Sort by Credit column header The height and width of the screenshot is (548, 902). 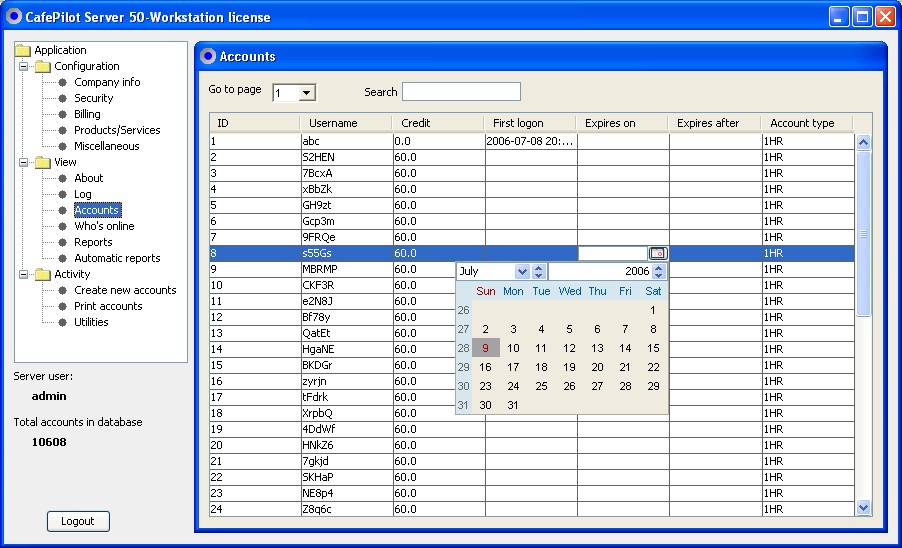pos(438,123)
